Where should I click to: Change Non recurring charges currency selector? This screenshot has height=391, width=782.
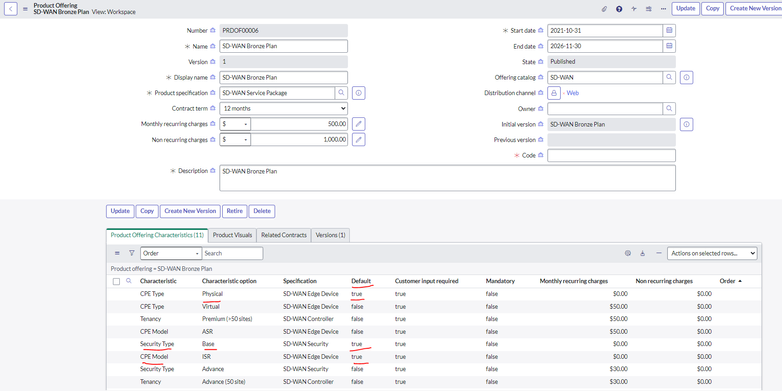(235, 140)
